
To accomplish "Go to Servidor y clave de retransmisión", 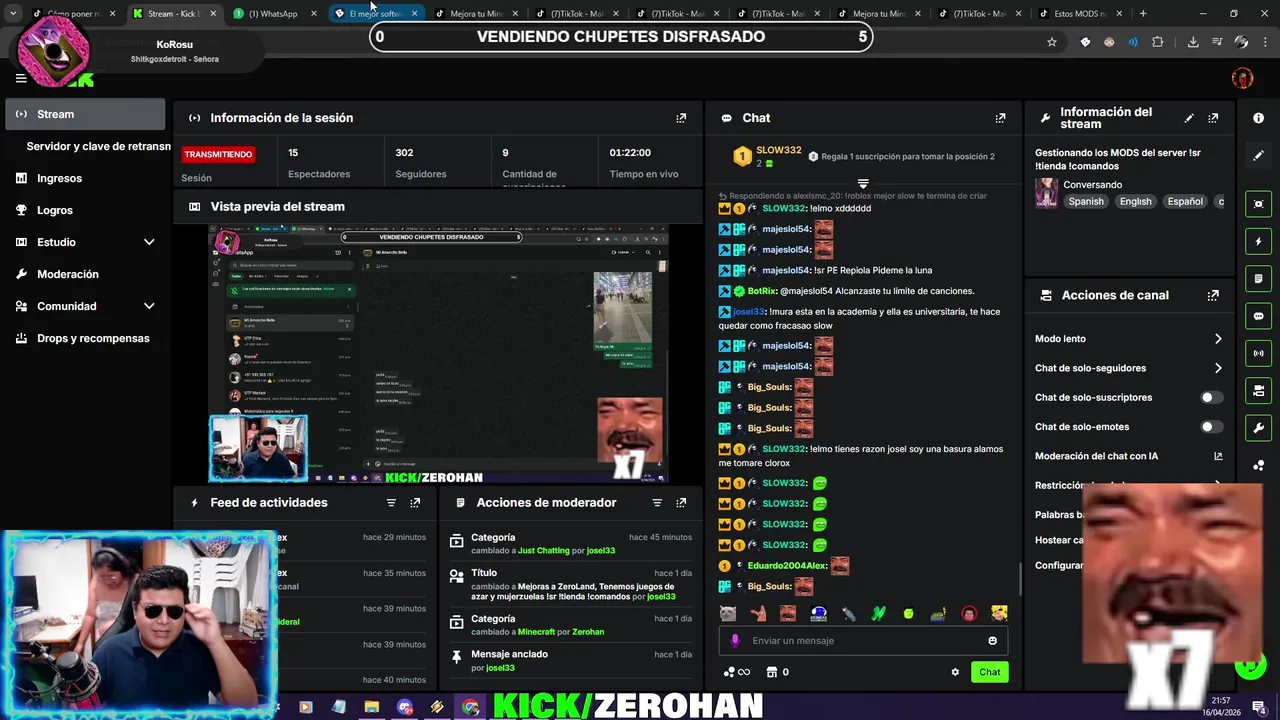I will [98, 146].
